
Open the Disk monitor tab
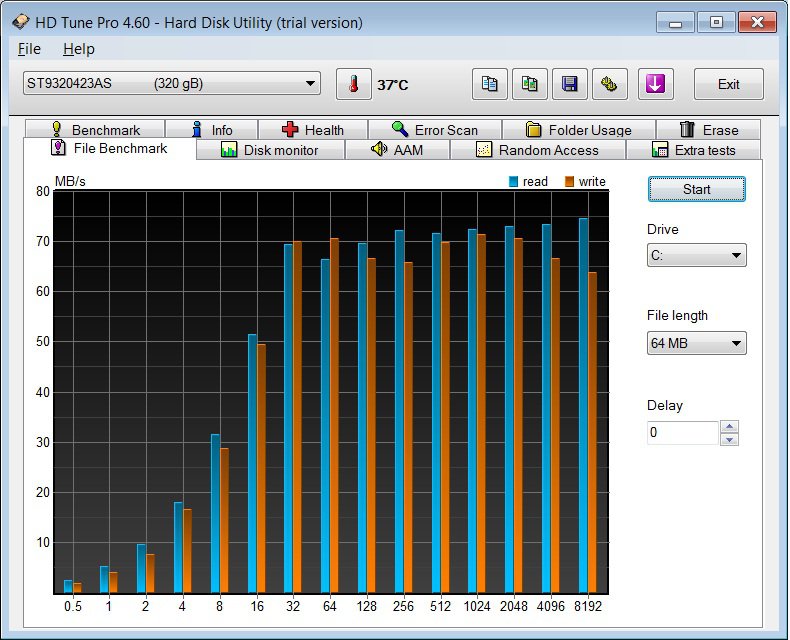[270, 150]
